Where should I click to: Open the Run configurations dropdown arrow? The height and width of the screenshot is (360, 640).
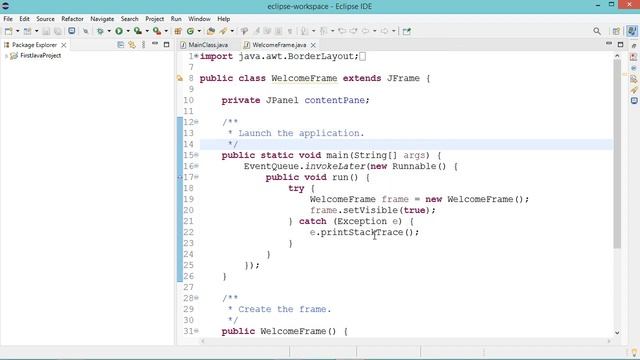pos(128,31)
